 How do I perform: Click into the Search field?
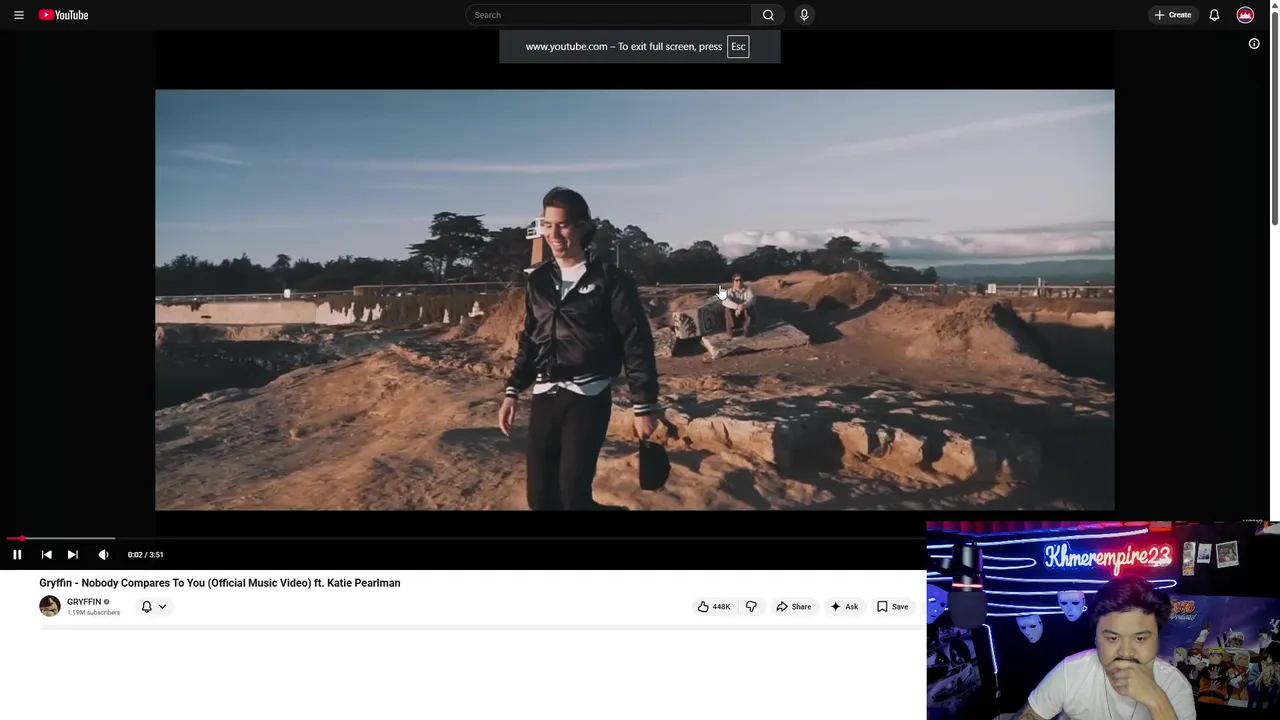coord(608,15)
